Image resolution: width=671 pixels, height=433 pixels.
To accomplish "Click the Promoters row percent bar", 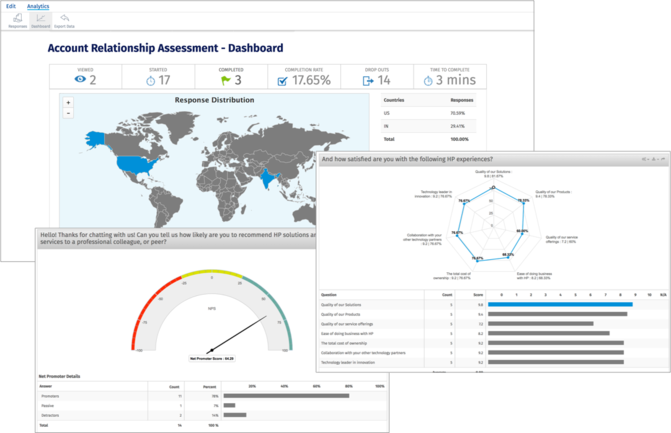I will (x=286, y=396).
